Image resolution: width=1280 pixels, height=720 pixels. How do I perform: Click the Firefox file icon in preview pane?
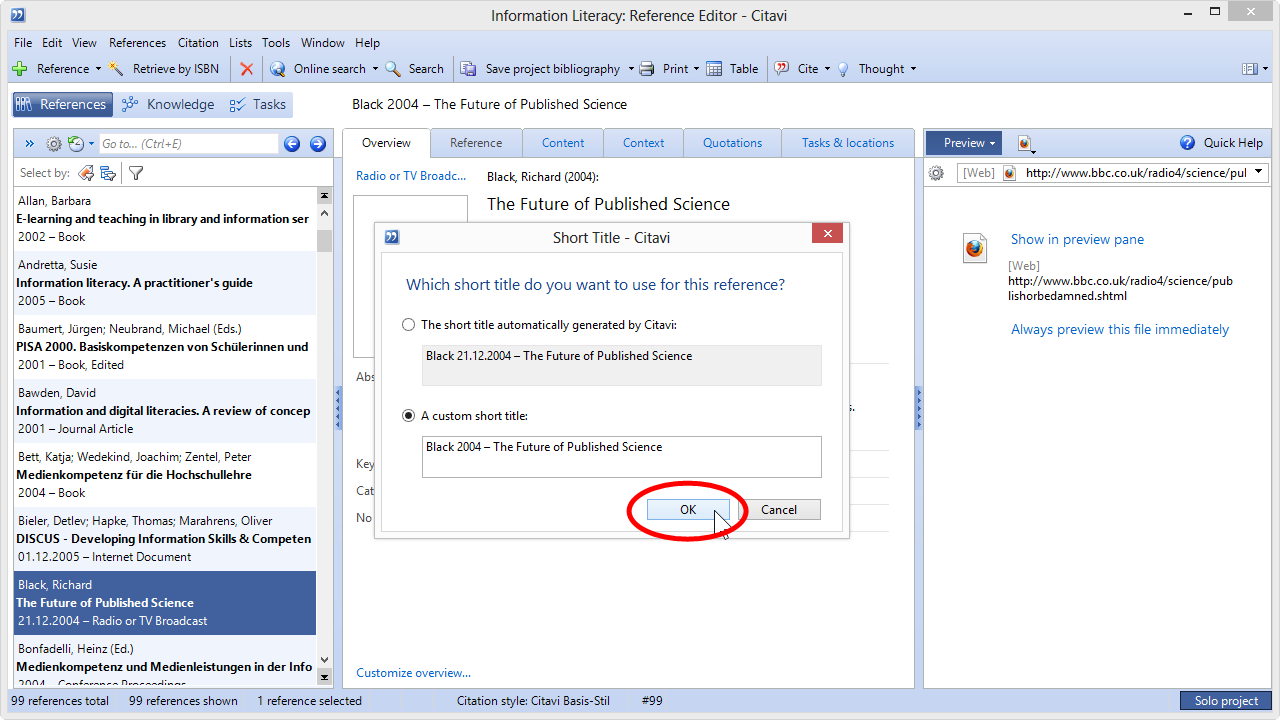pyautogui.click(x=975, y=248)
